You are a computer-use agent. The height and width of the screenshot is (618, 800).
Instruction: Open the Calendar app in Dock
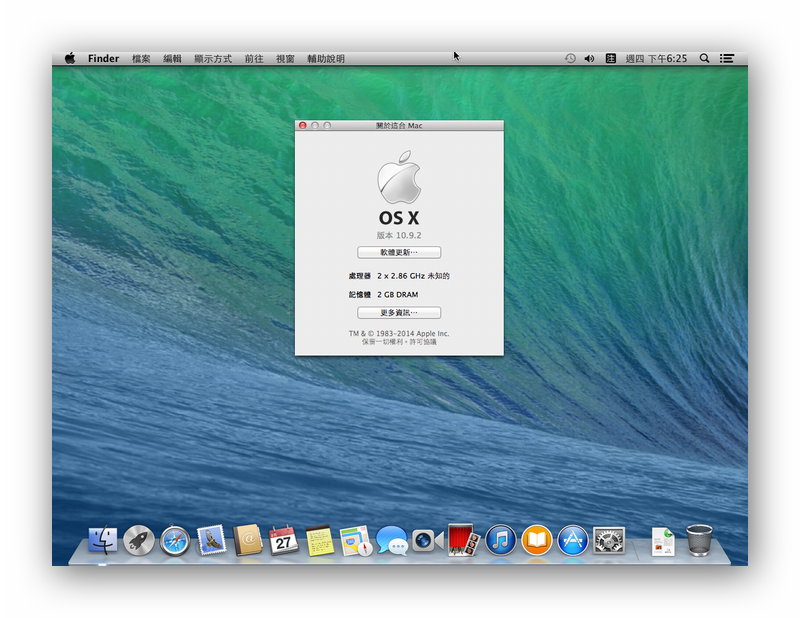[284, 540]
